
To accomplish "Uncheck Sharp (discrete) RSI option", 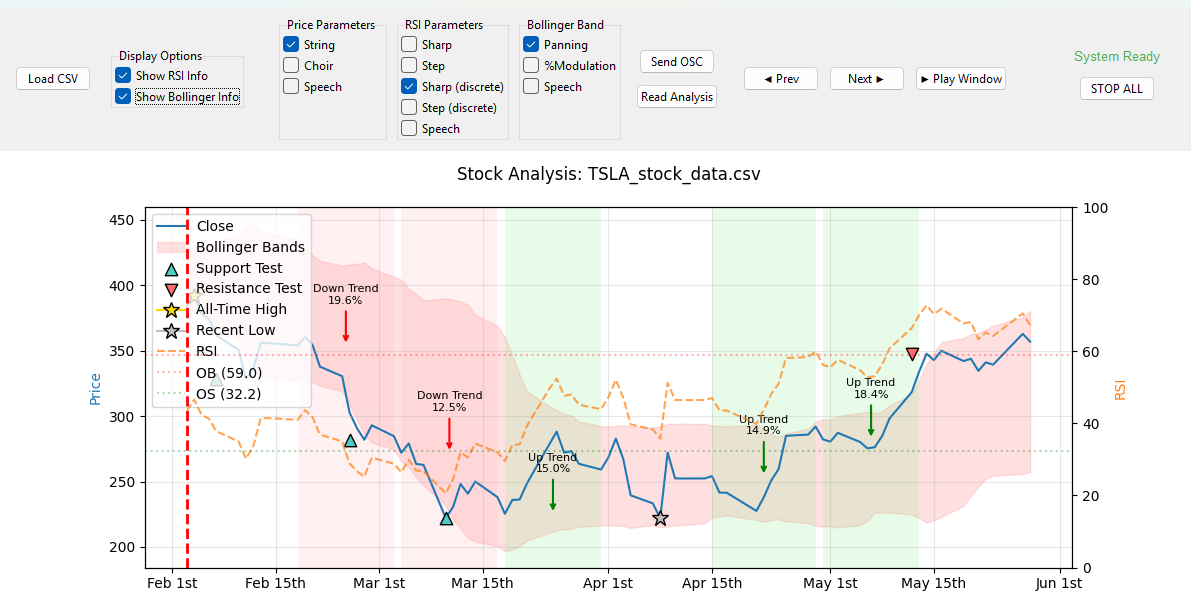I will [x=409, y=87].
